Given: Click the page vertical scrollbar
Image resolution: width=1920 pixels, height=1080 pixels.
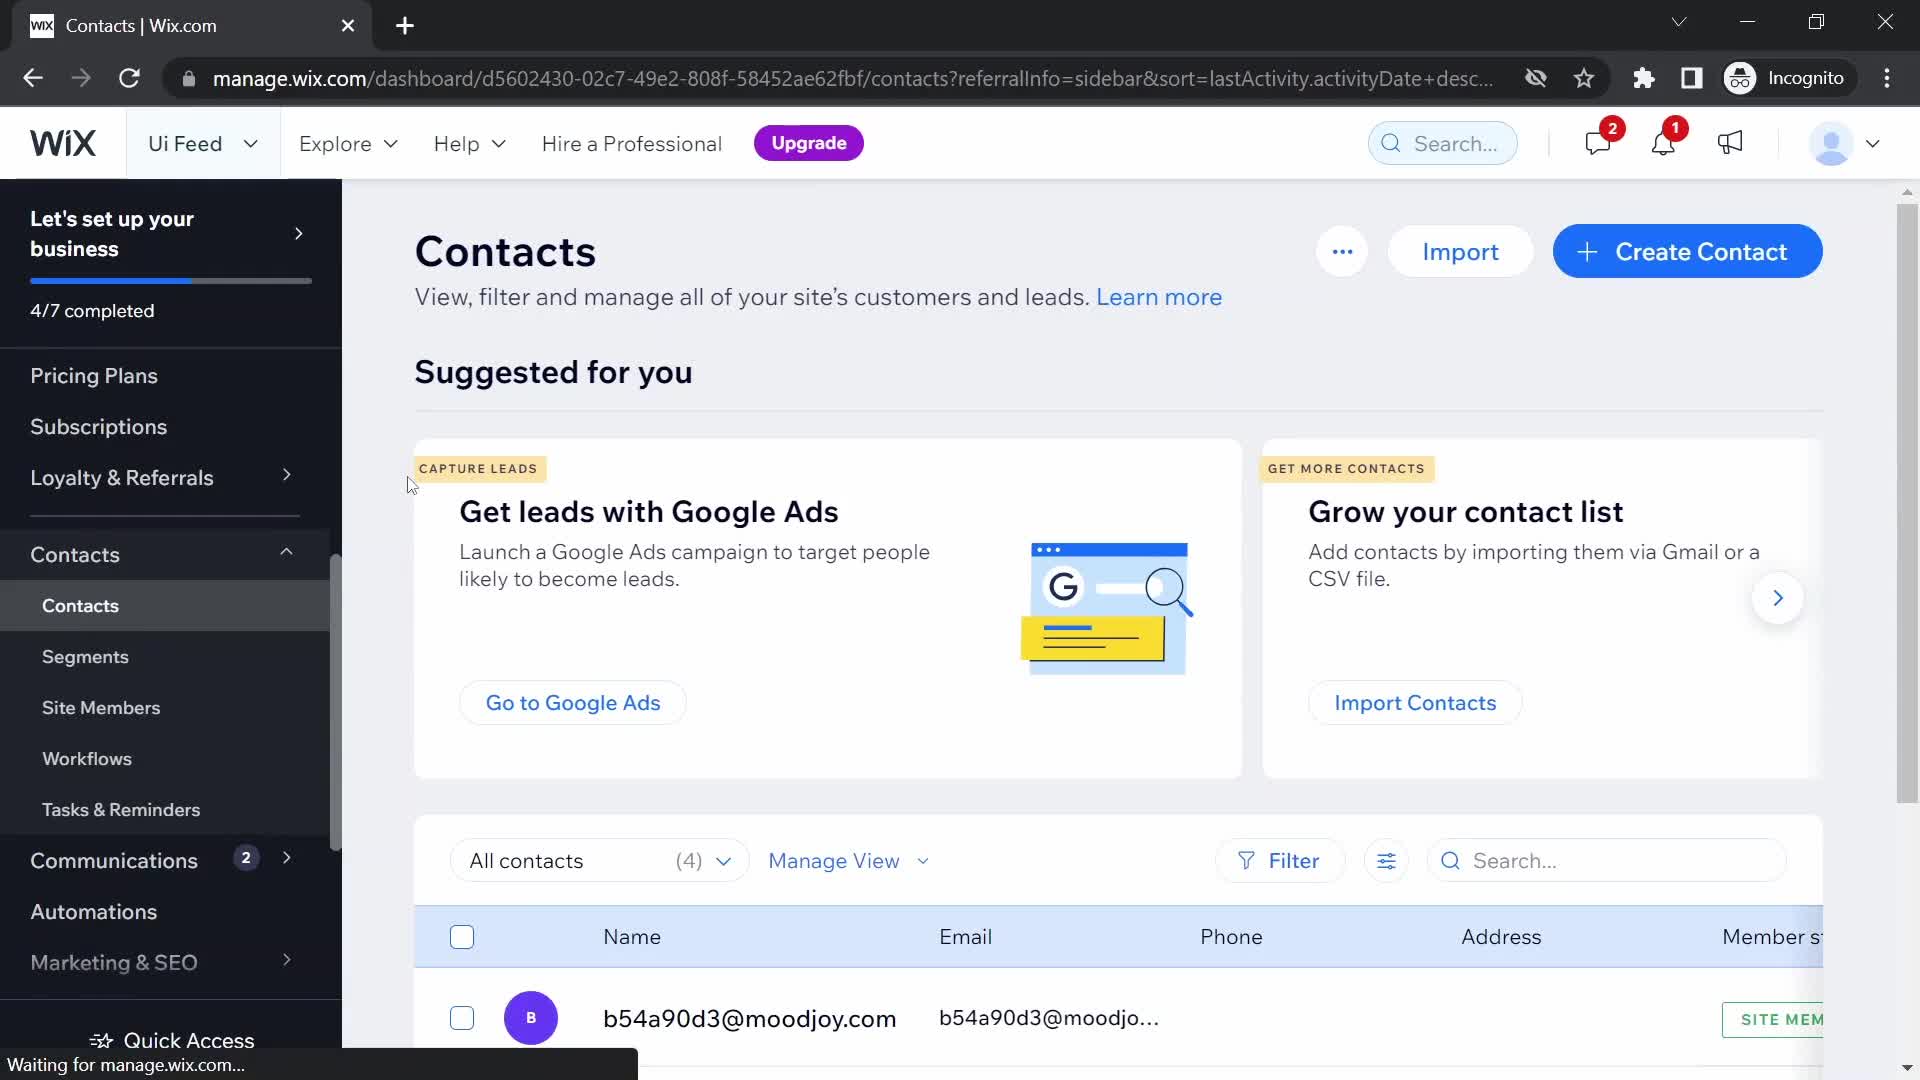Looking at the screenshot, I should 1907,502.
